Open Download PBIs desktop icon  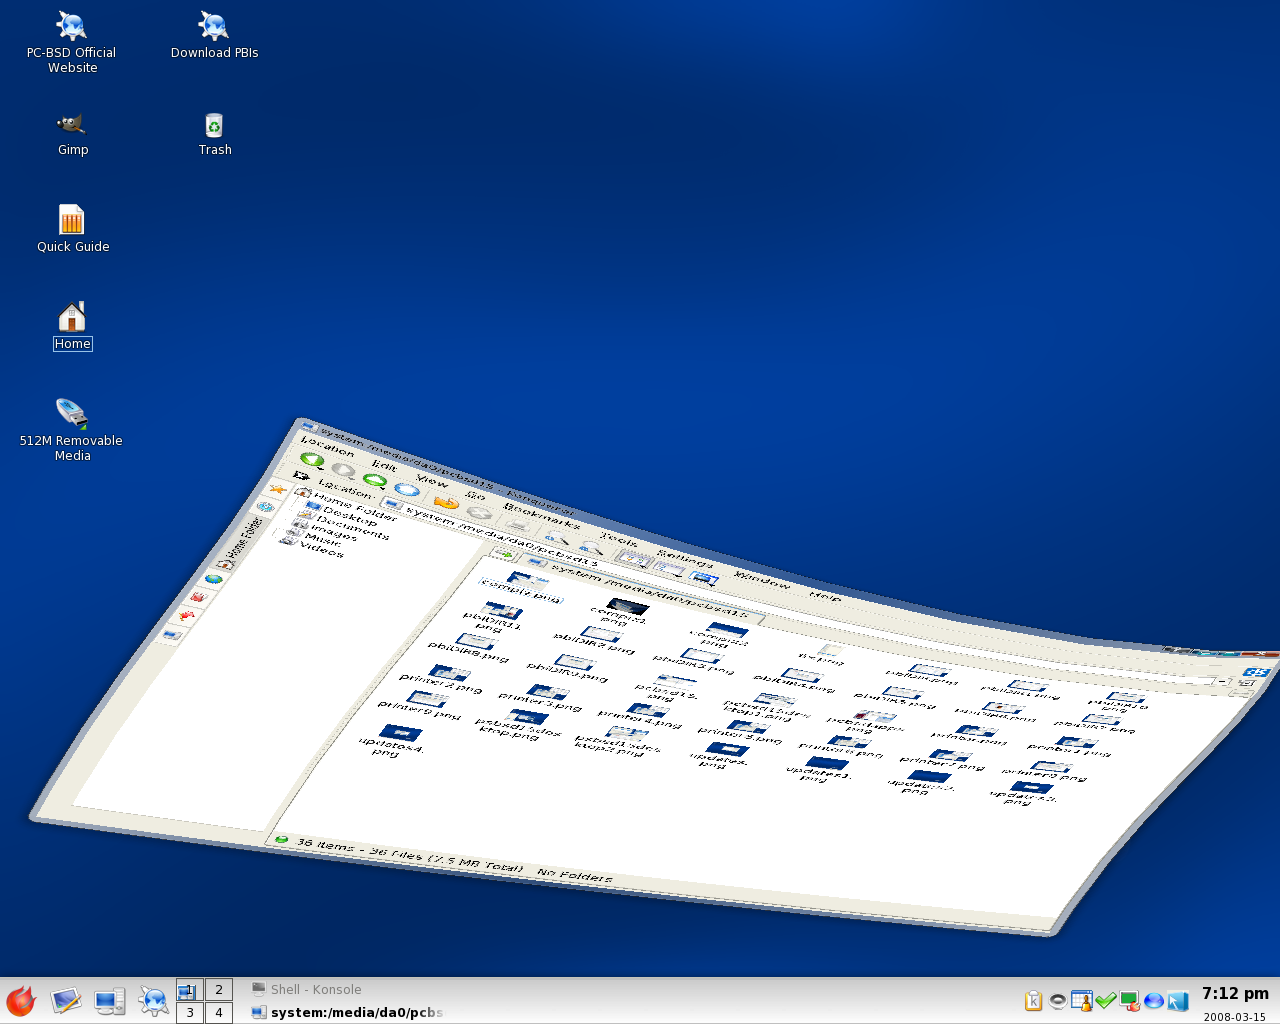click(x=214, y=36)
